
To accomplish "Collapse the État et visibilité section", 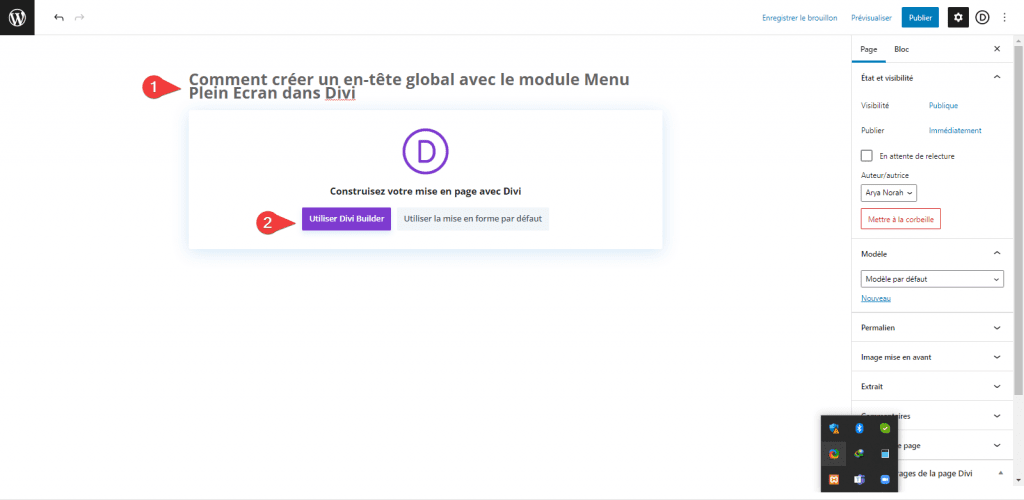I will 997,78.
